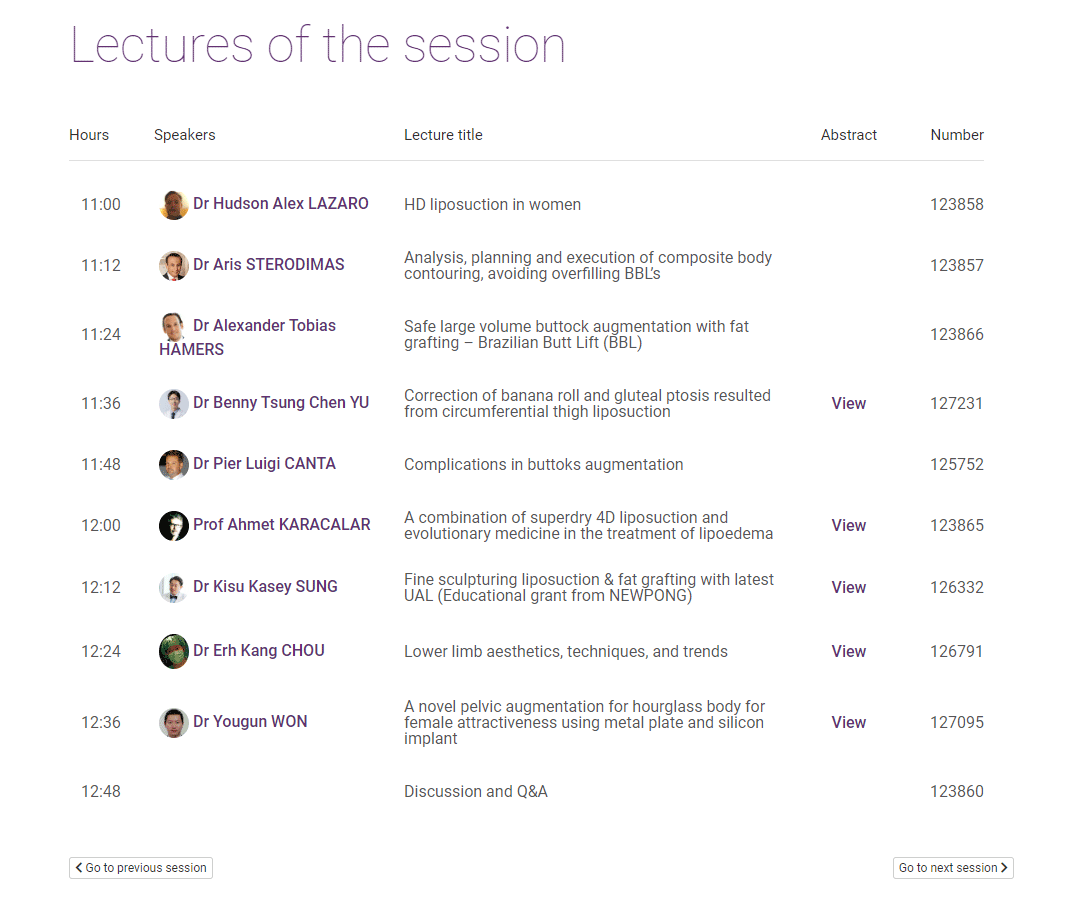Open Dr Pier Luigi CANTA name link
The image size is (1080, 900).
(x=264, y=463)
